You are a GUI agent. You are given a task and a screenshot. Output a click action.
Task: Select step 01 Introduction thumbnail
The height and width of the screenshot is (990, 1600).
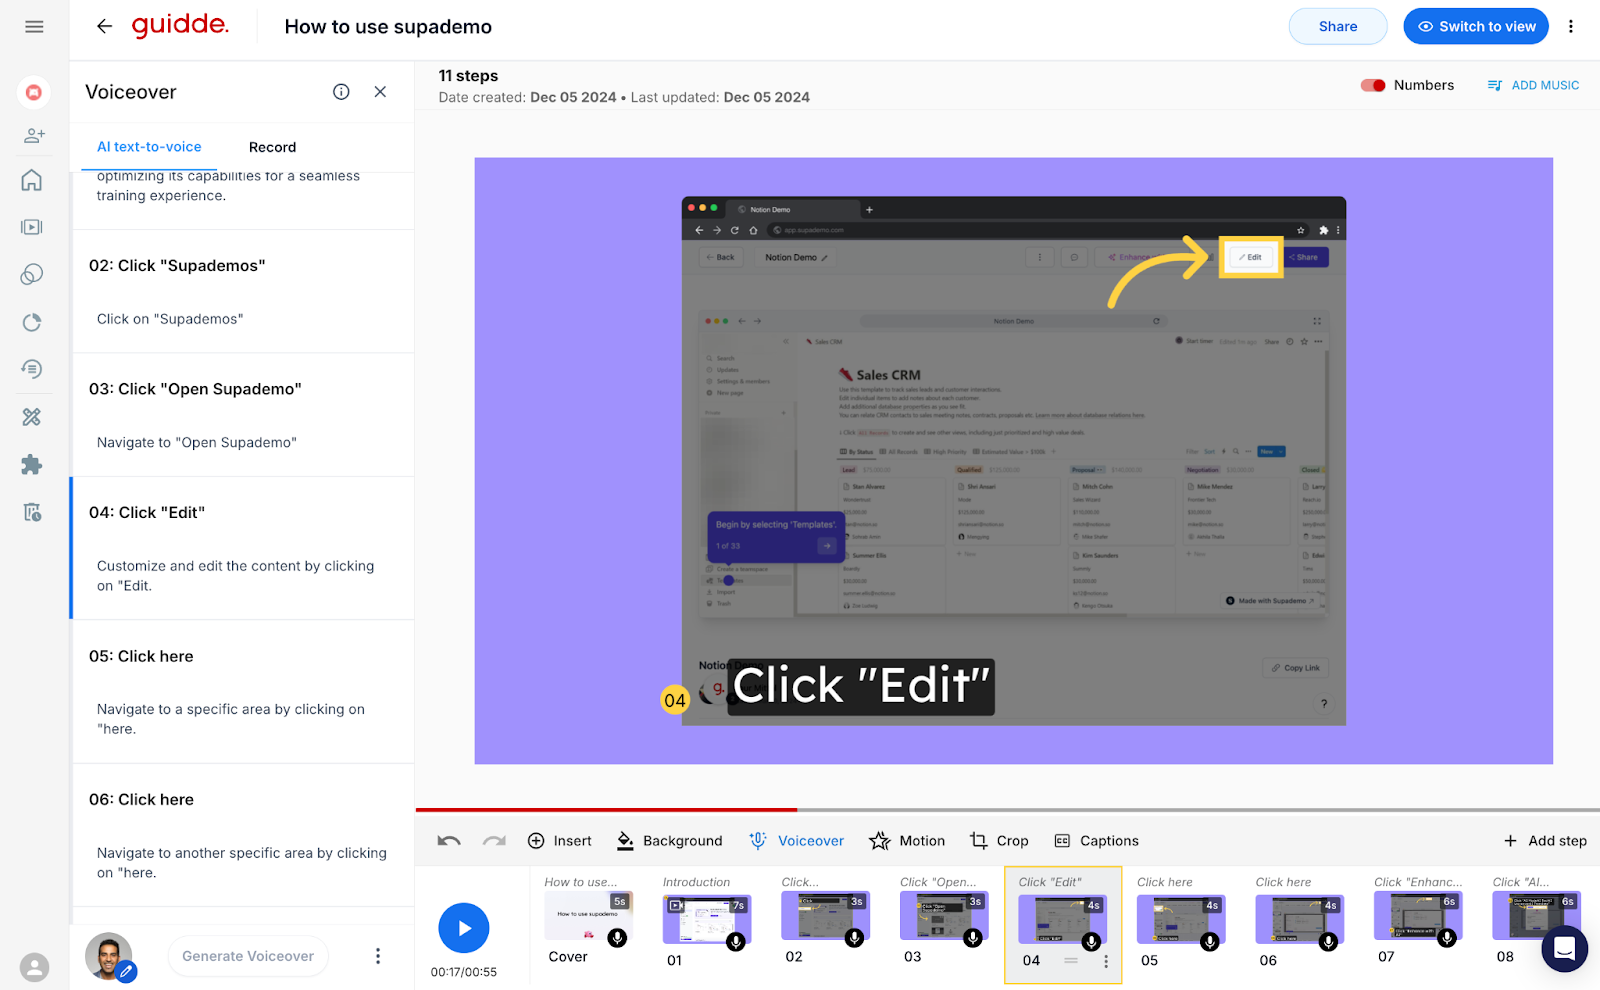click(x=706, y=918)
